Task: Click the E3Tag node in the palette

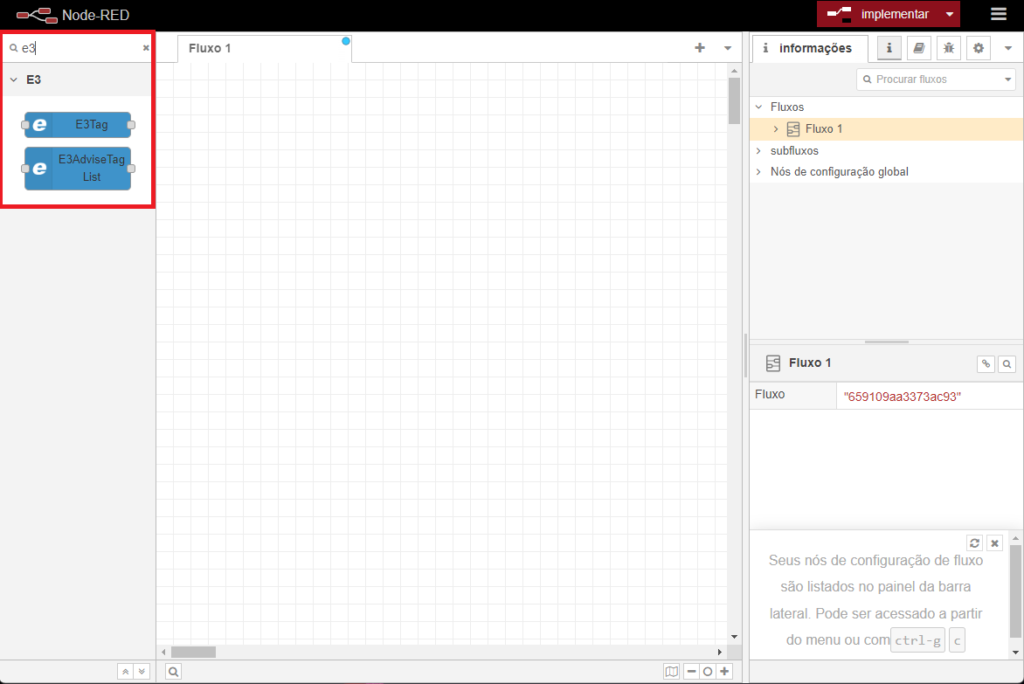Action: click(x=78, y=125)
